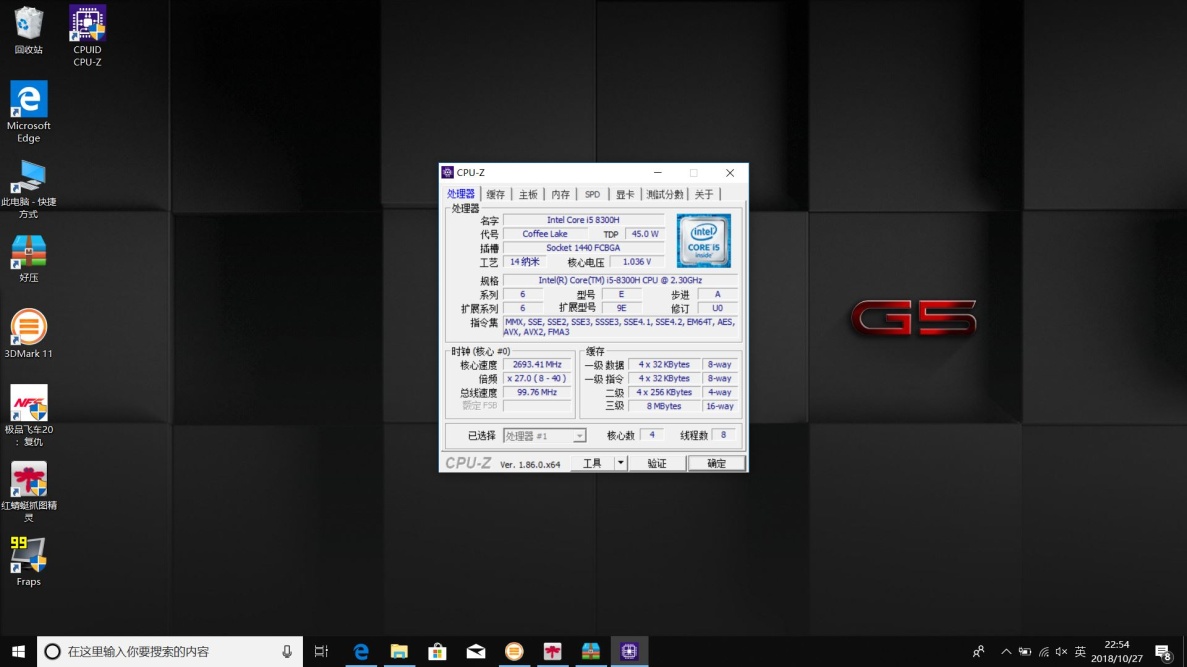
Task: Click the Intel CORE i5 badge in CPU-Z
Action: [x=703, y=240]
